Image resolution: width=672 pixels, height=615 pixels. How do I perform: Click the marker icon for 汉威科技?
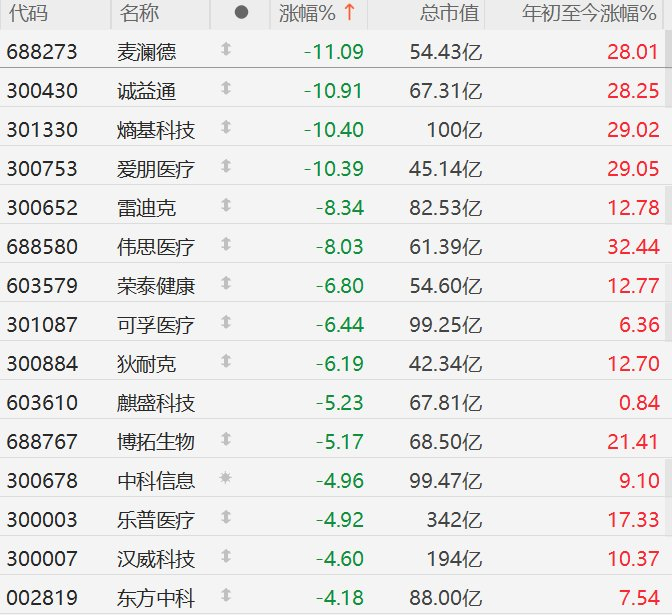click(x=226, y=556)
